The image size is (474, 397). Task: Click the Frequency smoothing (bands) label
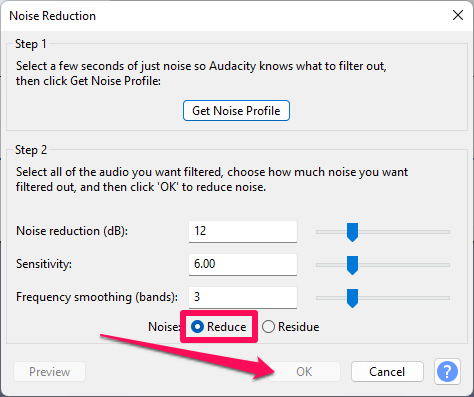[97, 297]
